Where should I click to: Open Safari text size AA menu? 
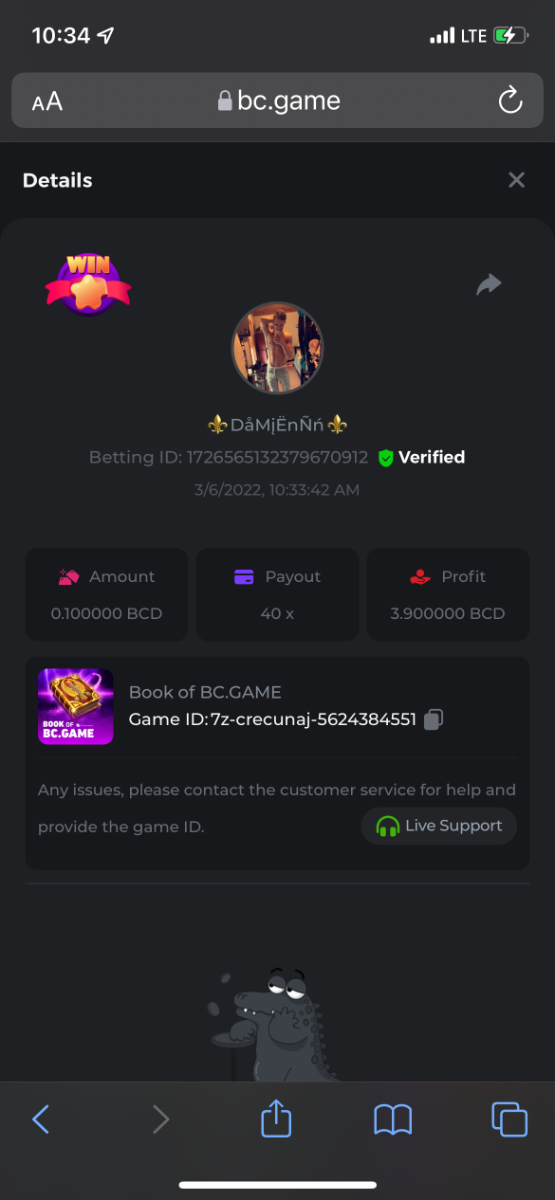pyautogui.click(x=47, y=101)
